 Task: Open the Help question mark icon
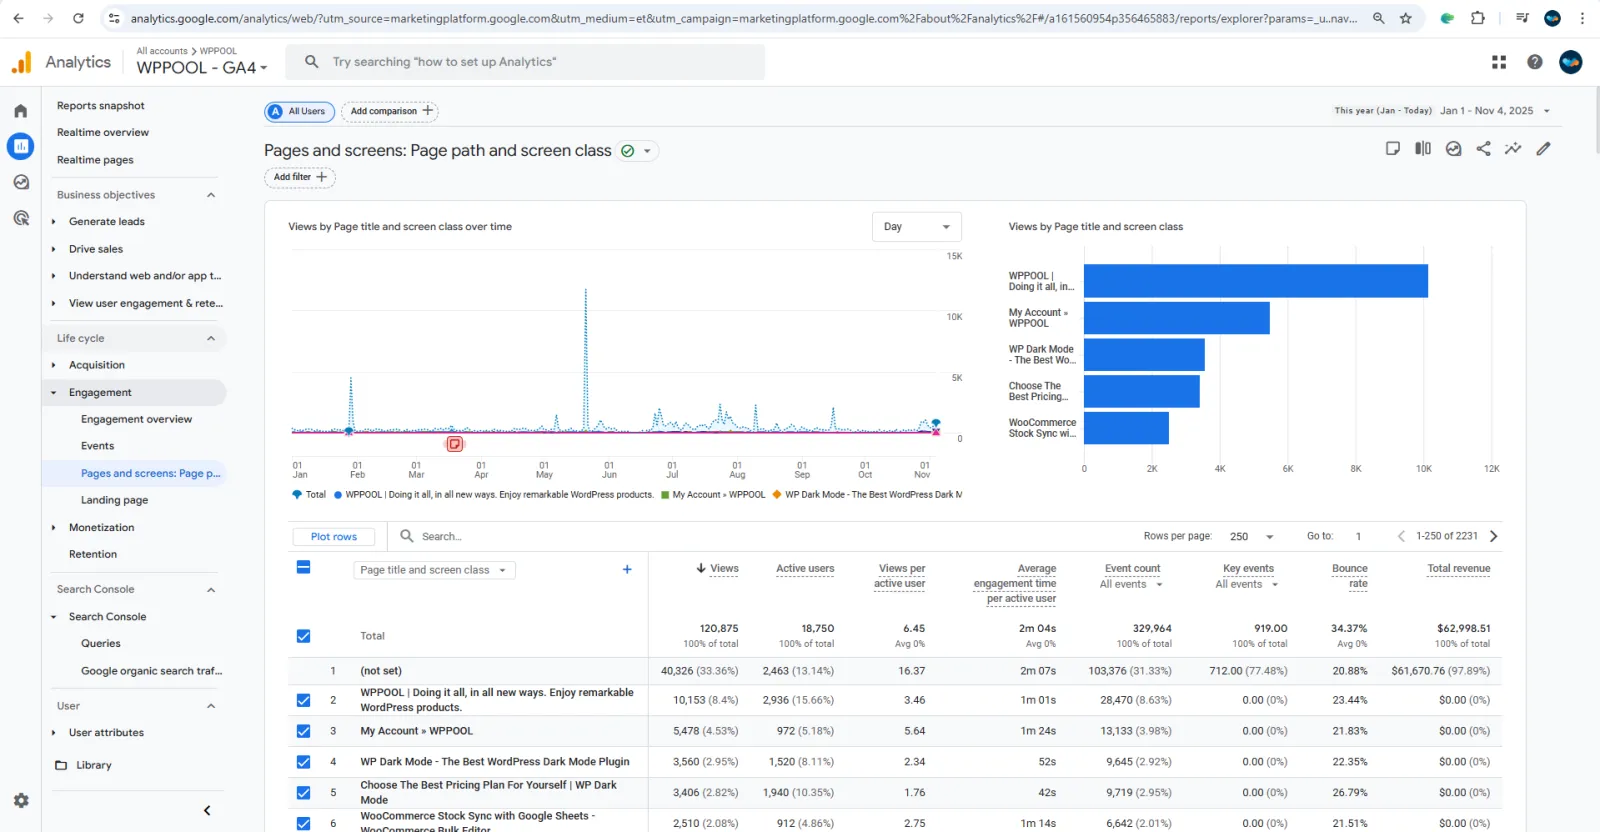(1535, 62)
